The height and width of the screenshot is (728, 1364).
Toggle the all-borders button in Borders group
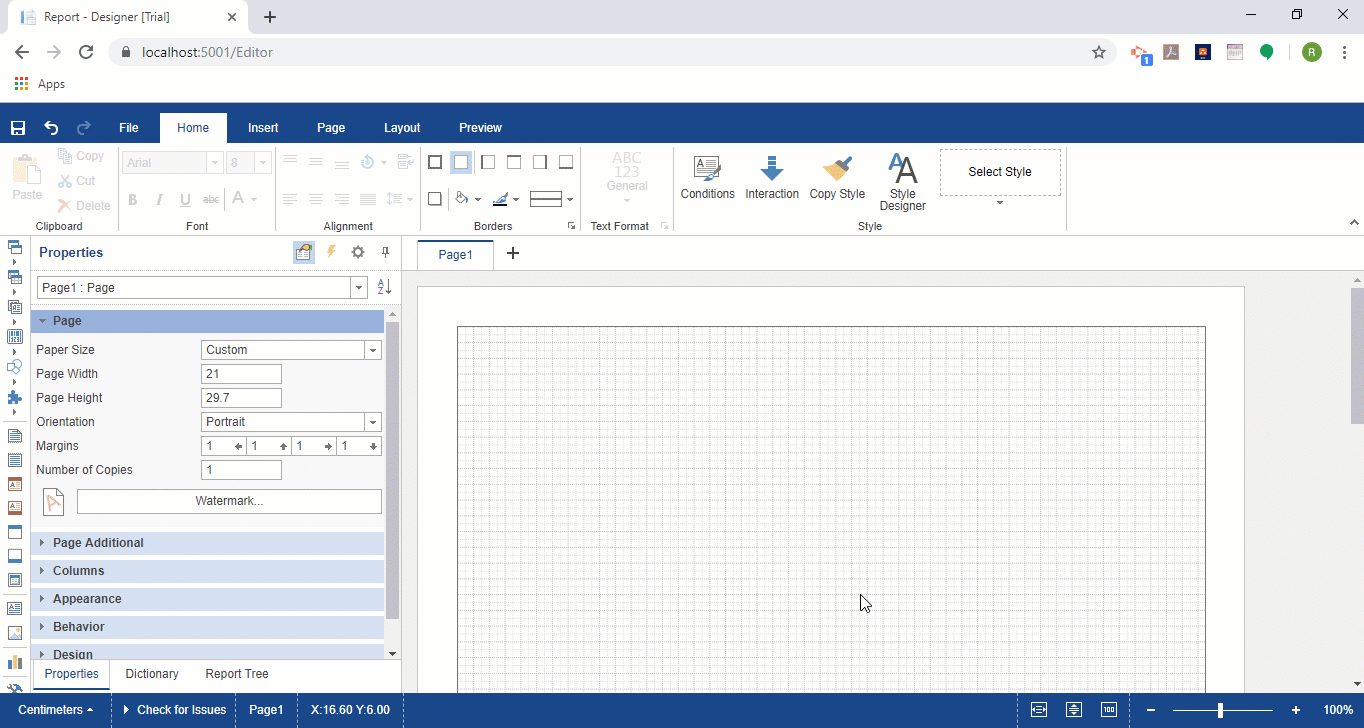(x=435, y=162)
